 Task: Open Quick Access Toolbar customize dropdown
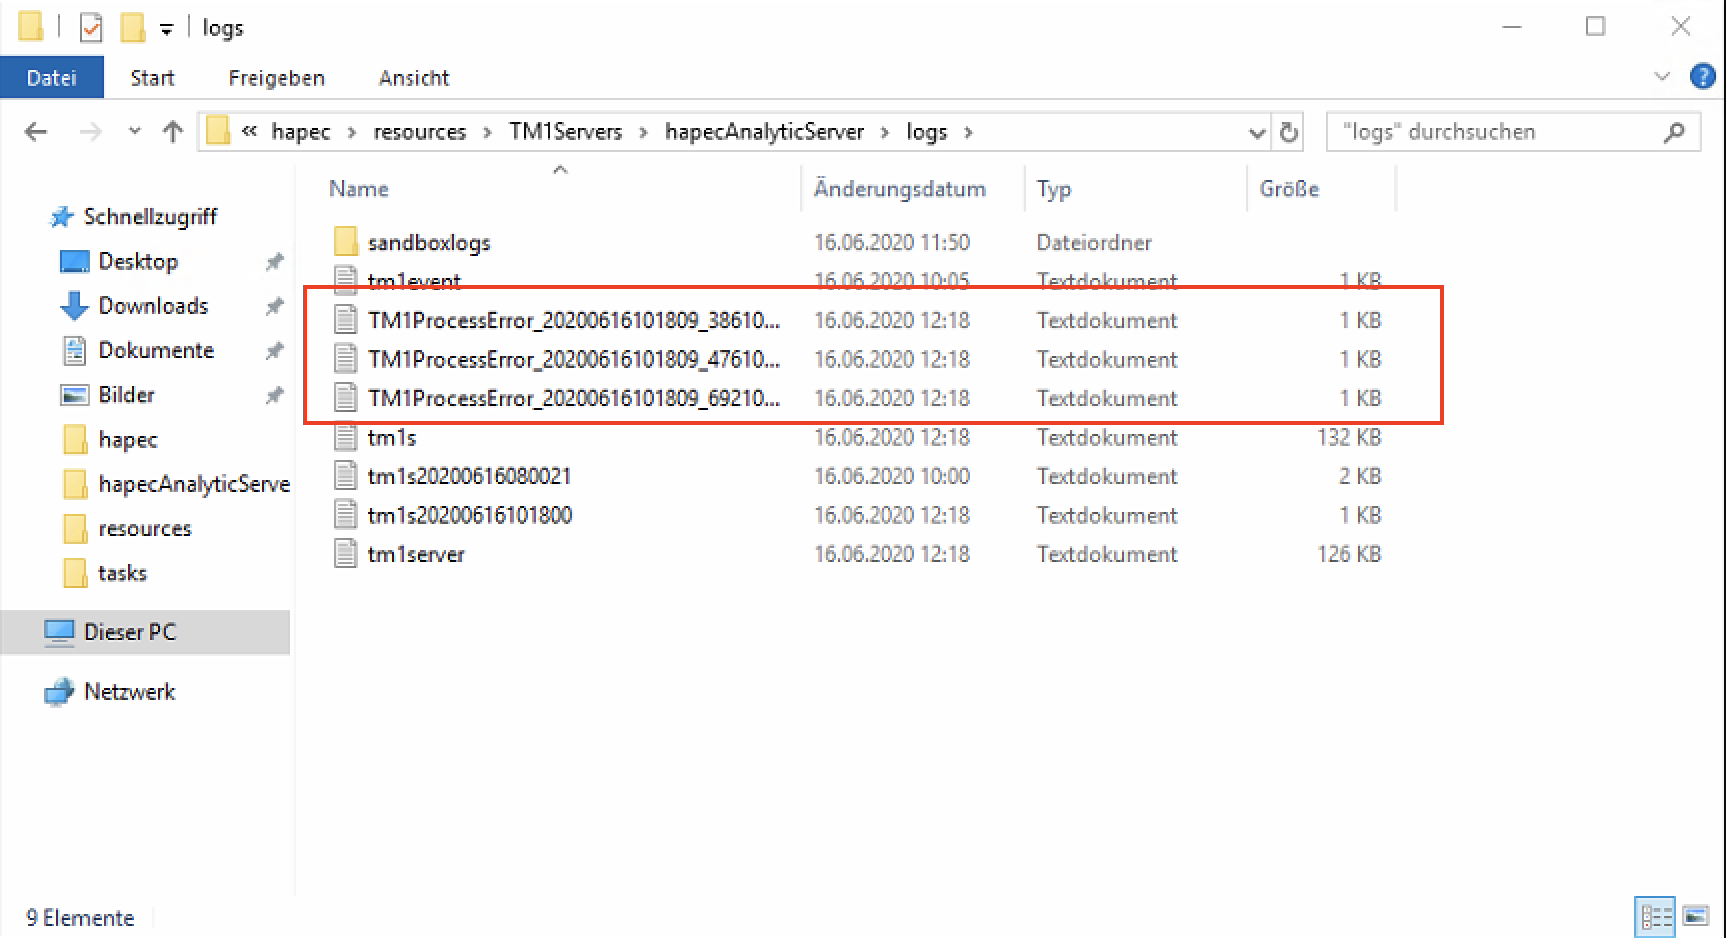[167, 29]
